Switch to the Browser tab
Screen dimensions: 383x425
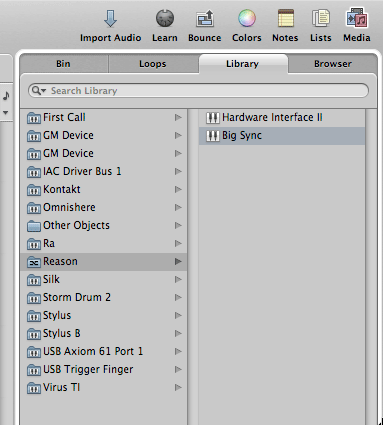pyautogui.click(x=333, y=64)
